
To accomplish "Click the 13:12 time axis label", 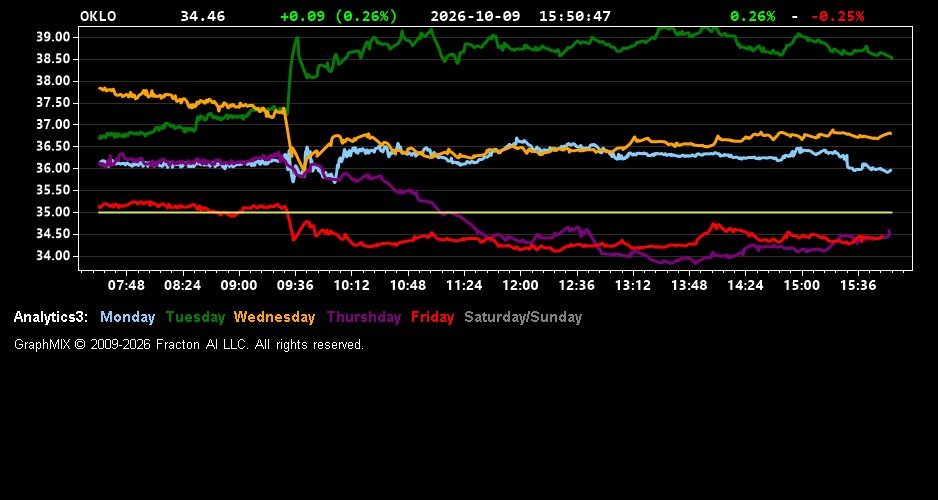I will [633, 286].
